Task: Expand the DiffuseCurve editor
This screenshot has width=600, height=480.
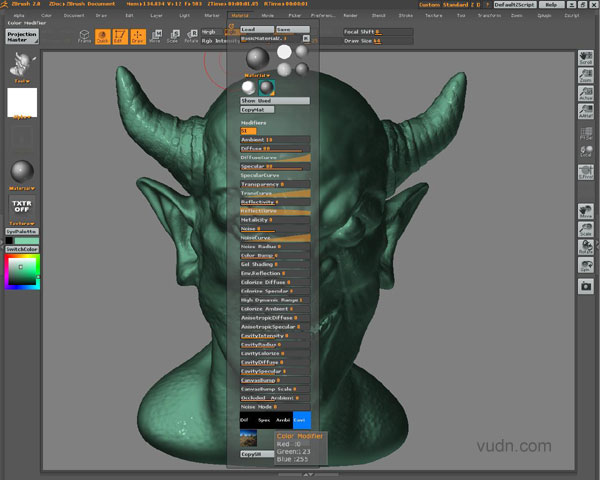Action: [x=275, y=157]
